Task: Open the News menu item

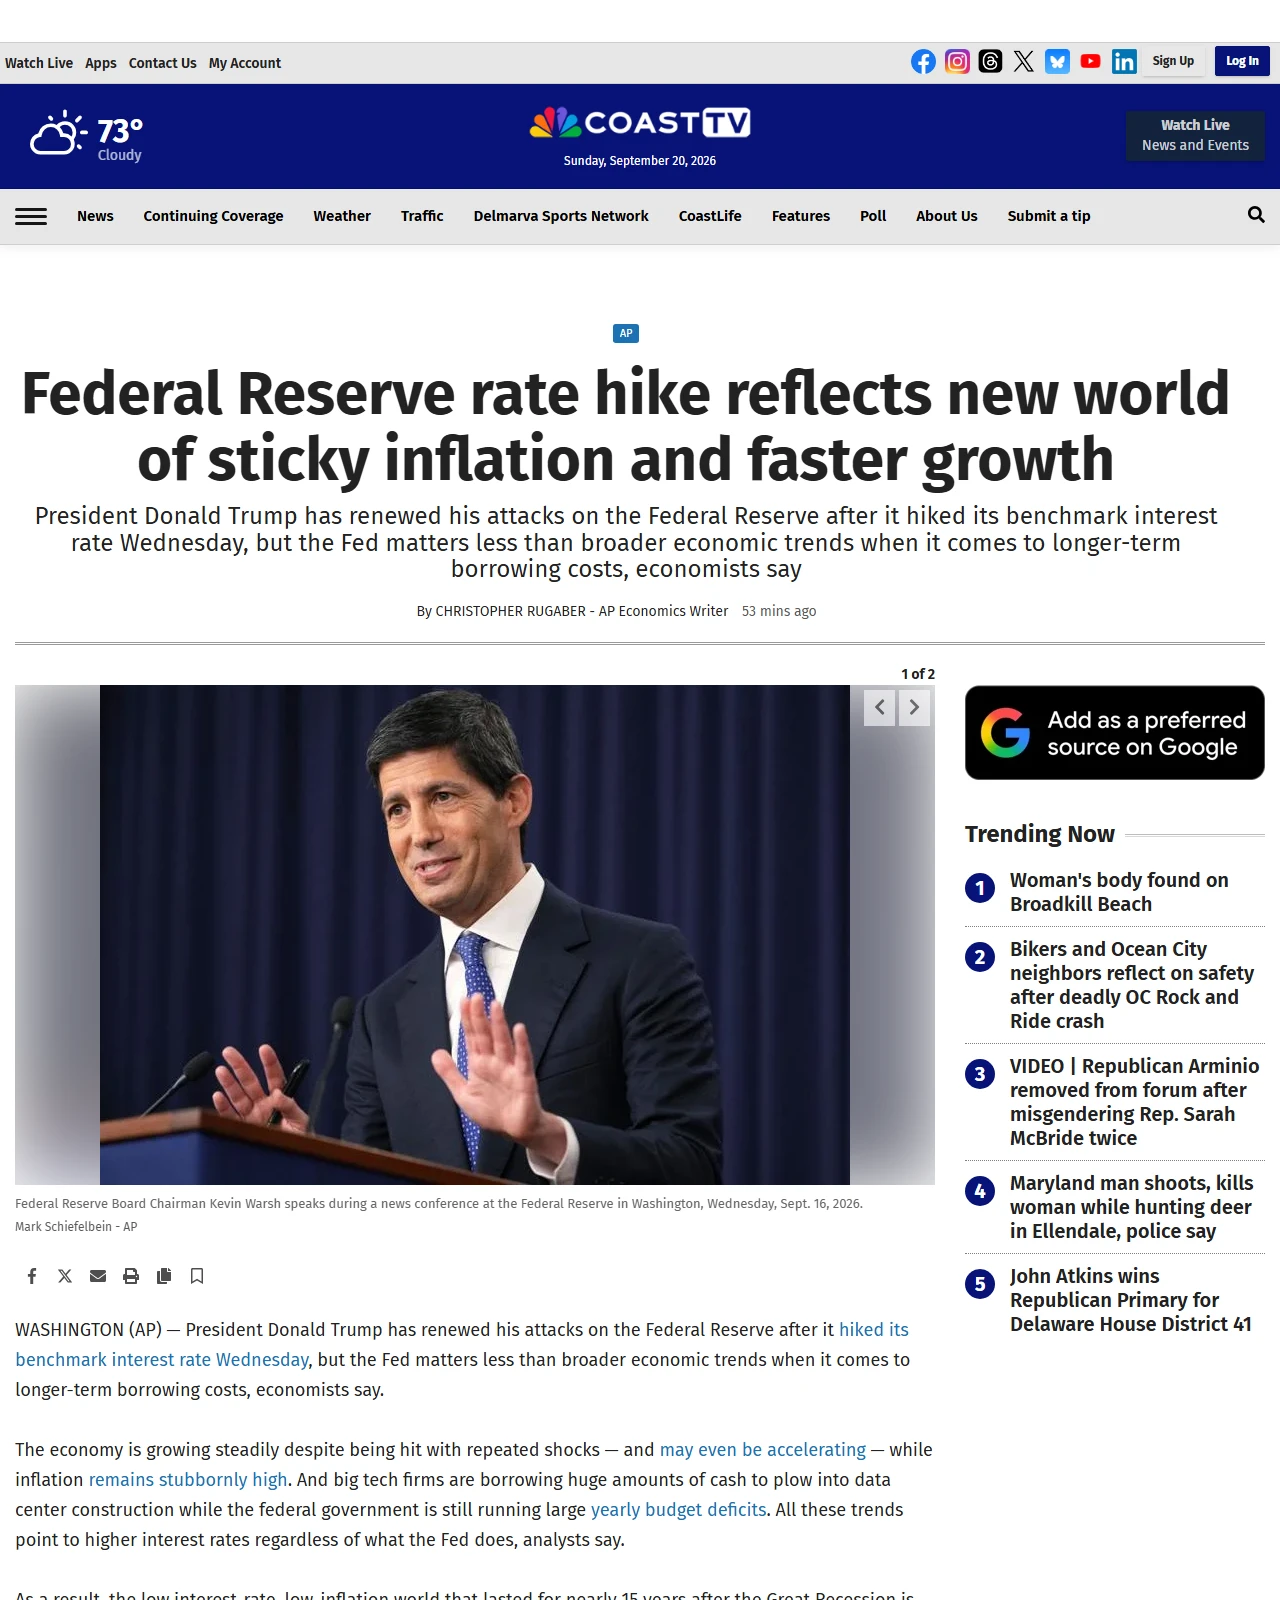Action: [95, 216]
